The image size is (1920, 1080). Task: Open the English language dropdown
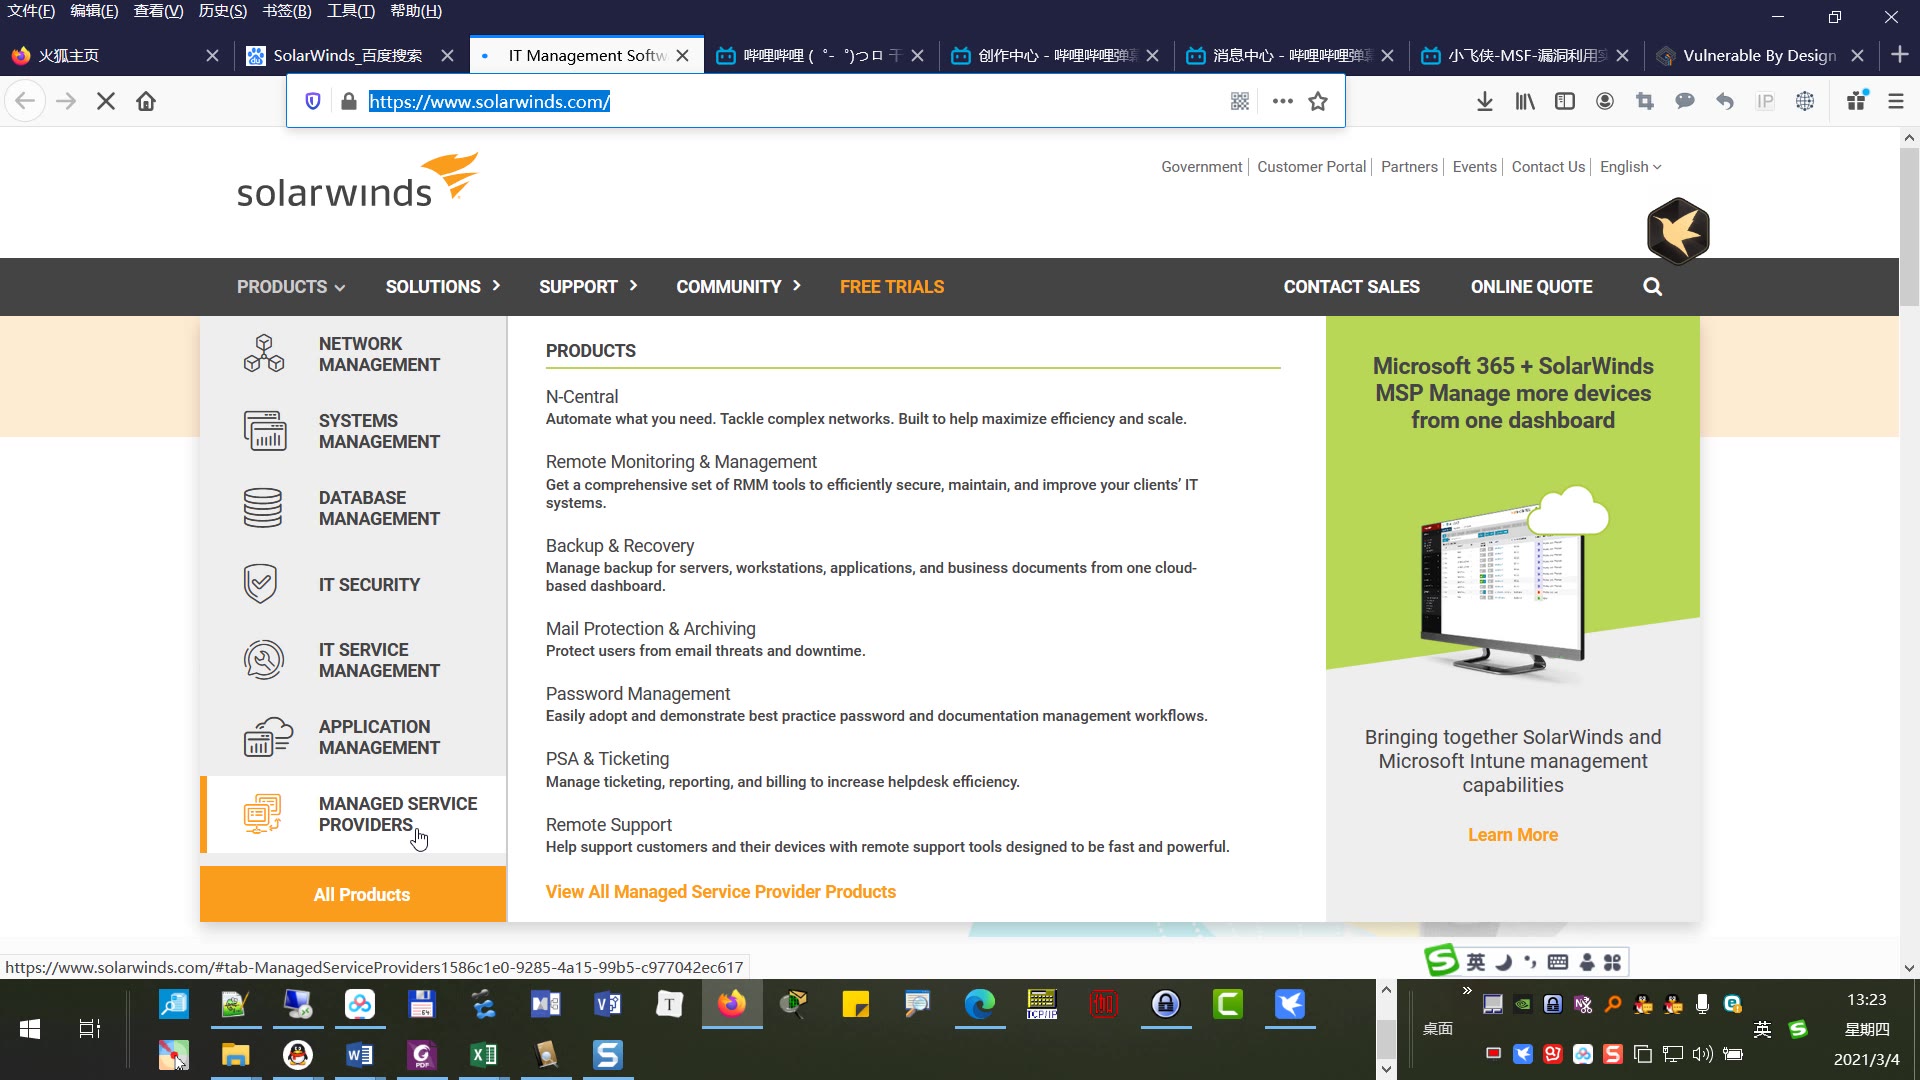[1630, 167]
